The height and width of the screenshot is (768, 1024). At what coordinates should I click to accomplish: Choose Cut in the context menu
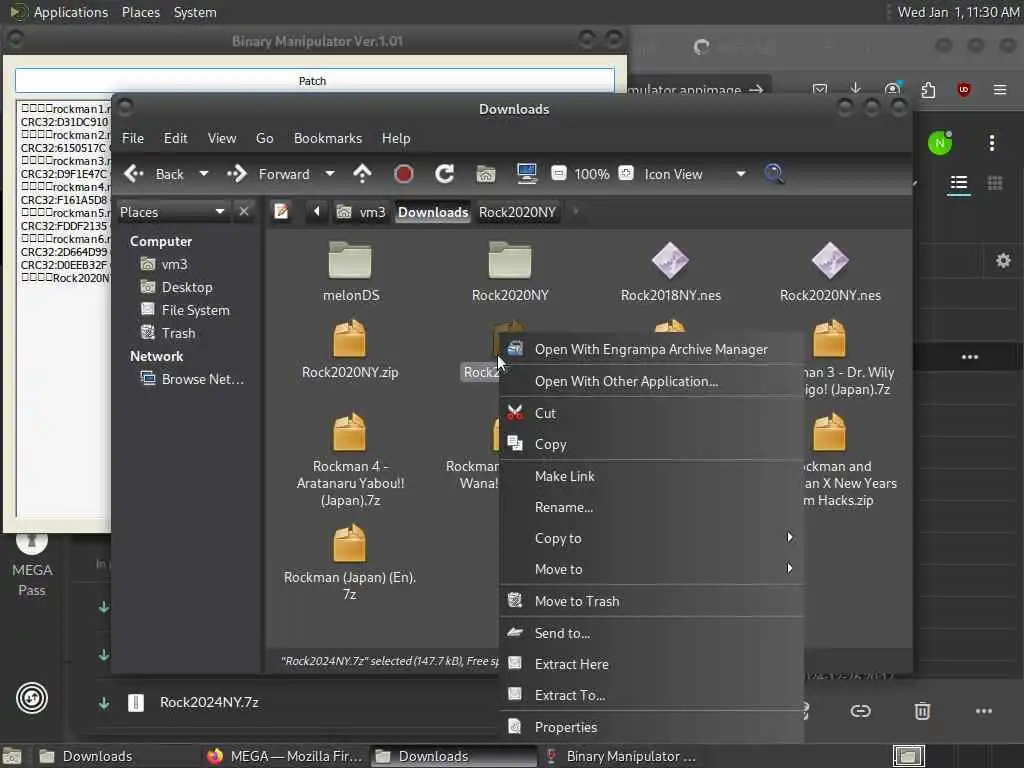tap(651, 413)
